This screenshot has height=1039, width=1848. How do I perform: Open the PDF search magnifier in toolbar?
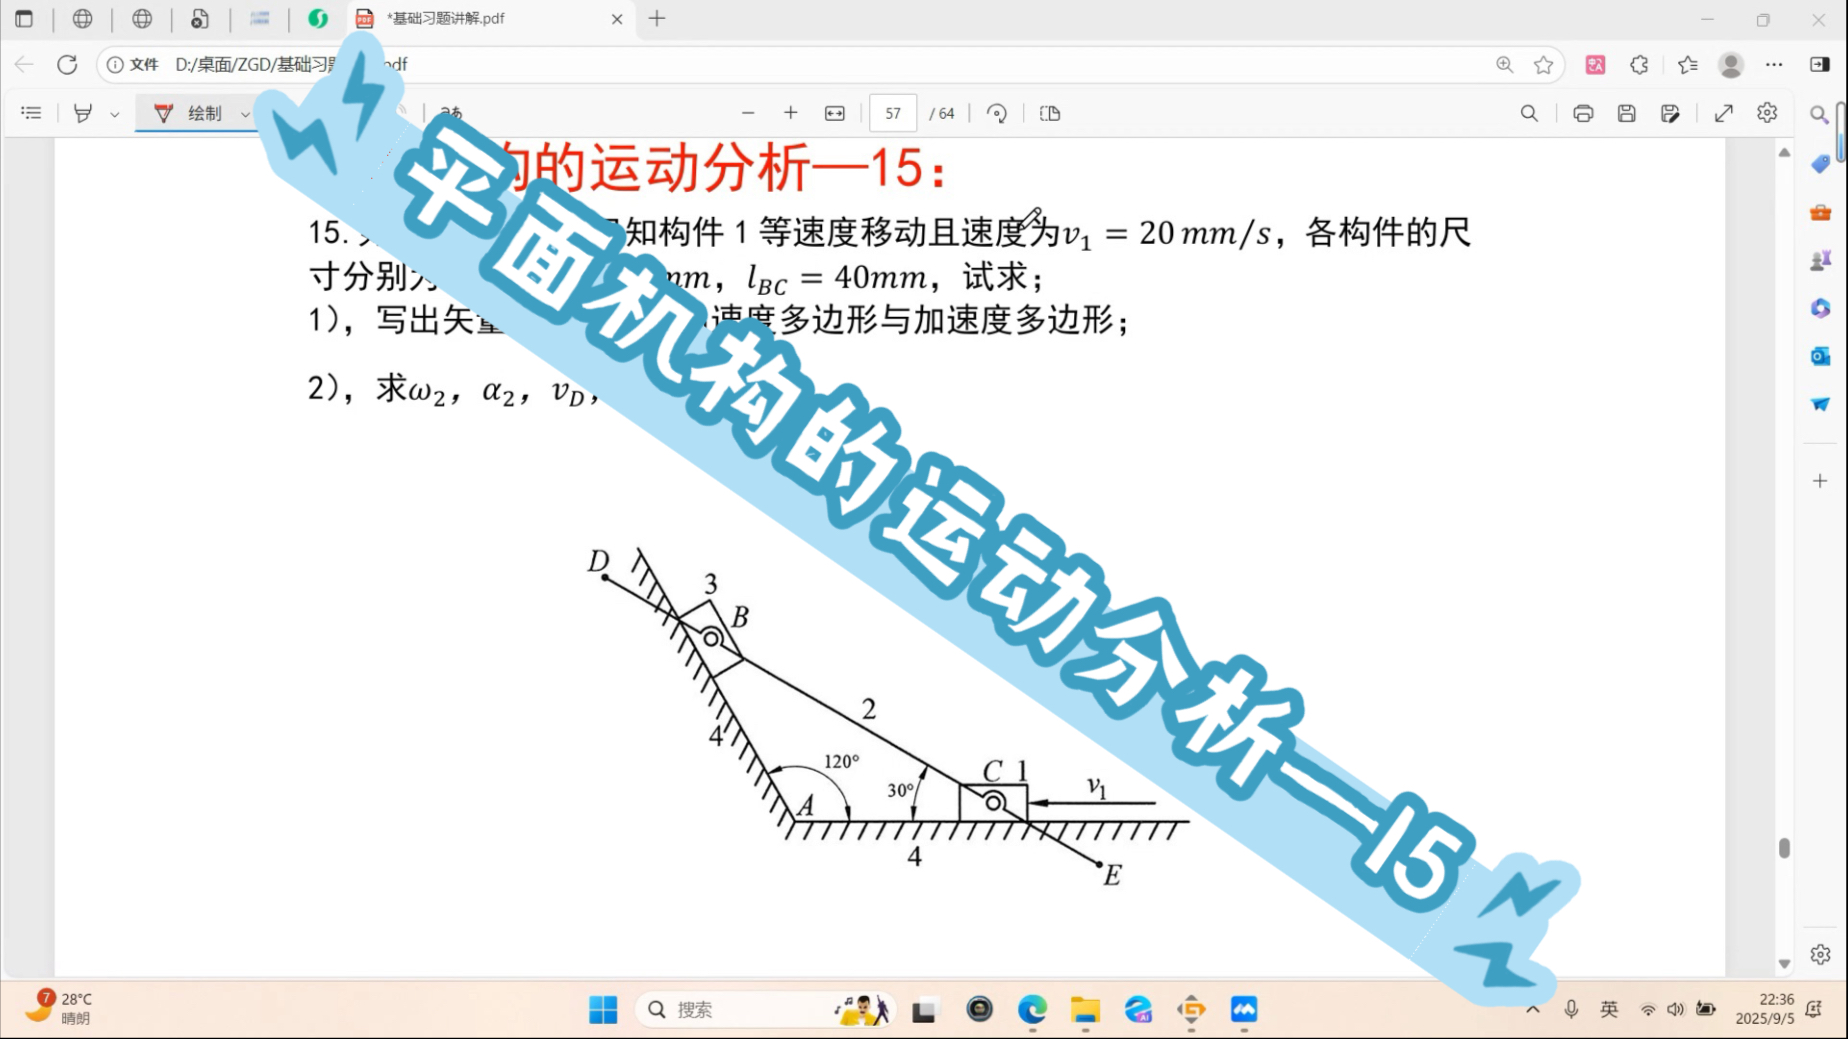1529,113
